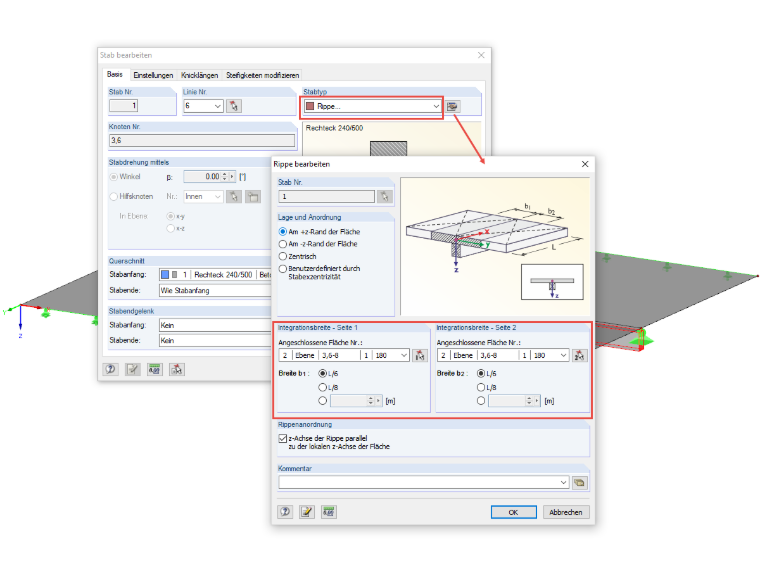Open Stabendgelenk Stabanfang Kein dropdown
The width and height of the screenshot is (760, 570).
coord(216,325)
